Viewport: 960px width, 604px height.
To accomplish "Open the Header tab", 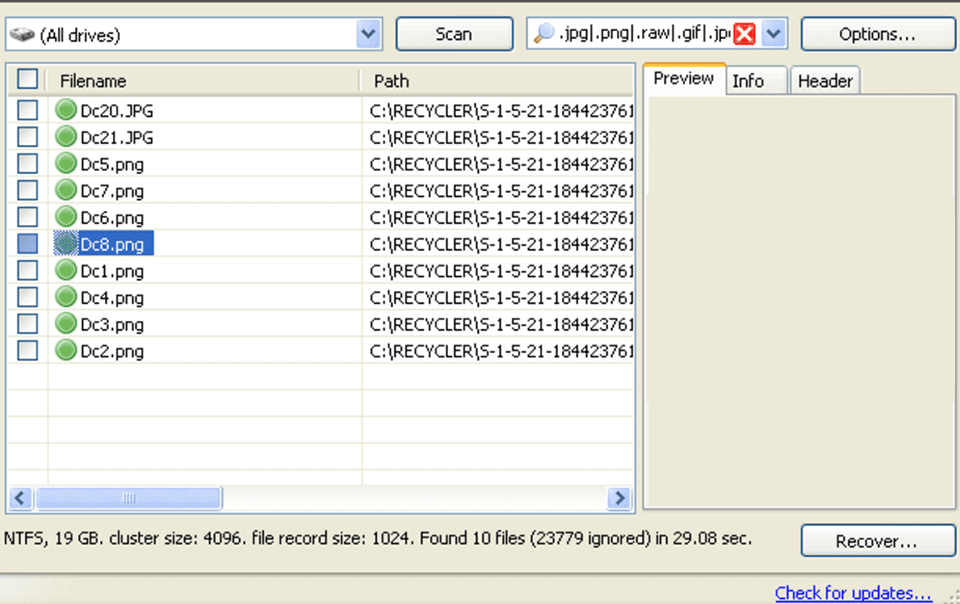I will [824, 80].
